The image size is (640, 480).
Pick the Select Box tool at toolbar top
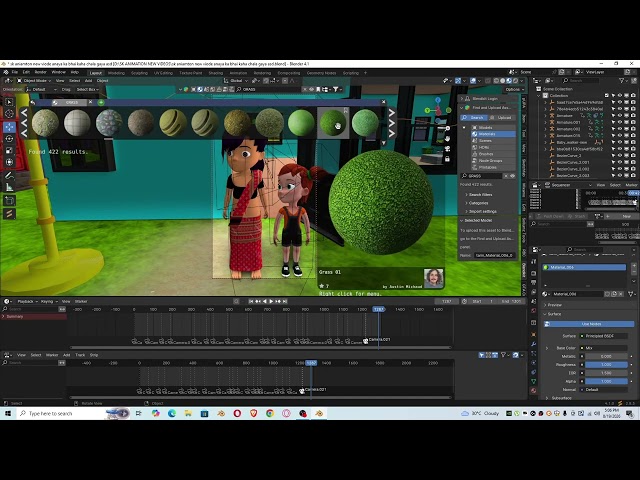click(9, 102)
